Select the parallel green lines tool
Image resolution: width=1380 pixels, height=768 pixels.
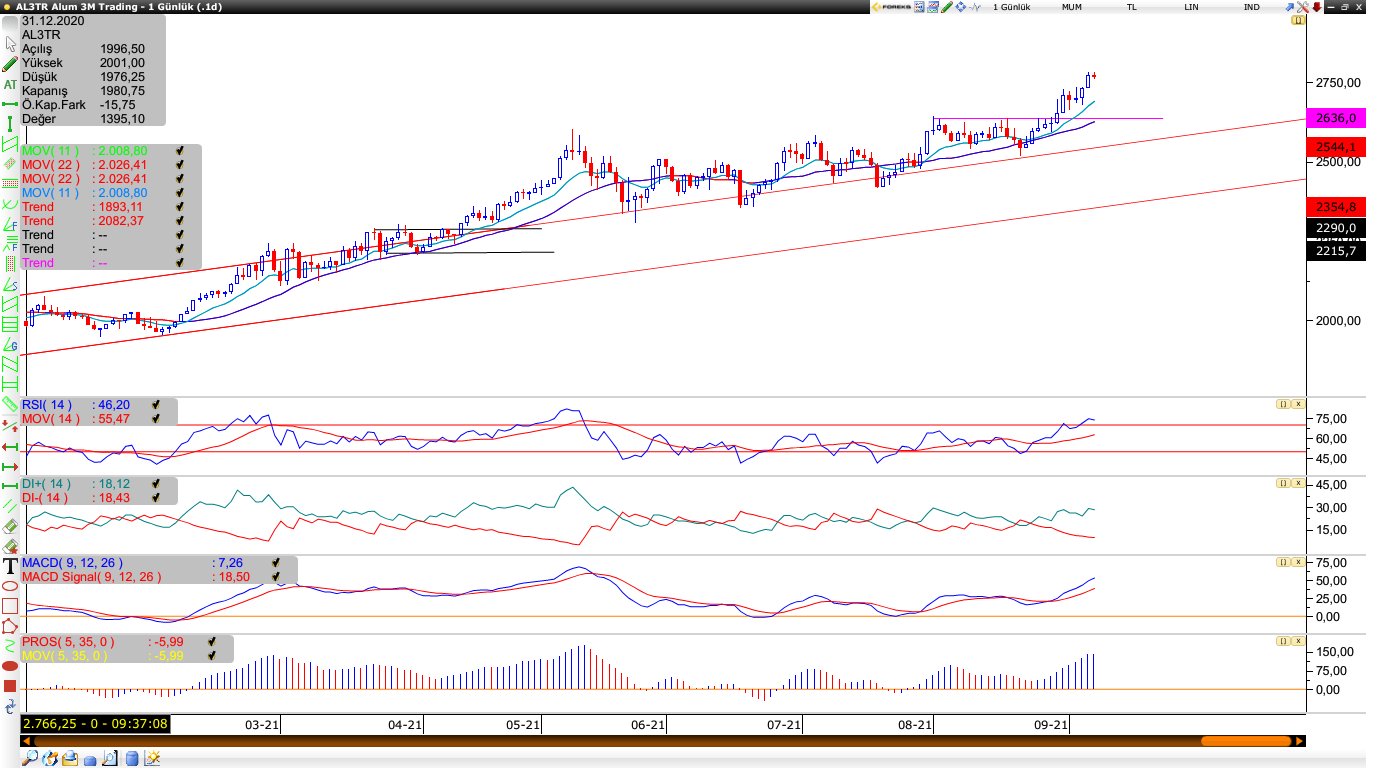pos(10,505)
